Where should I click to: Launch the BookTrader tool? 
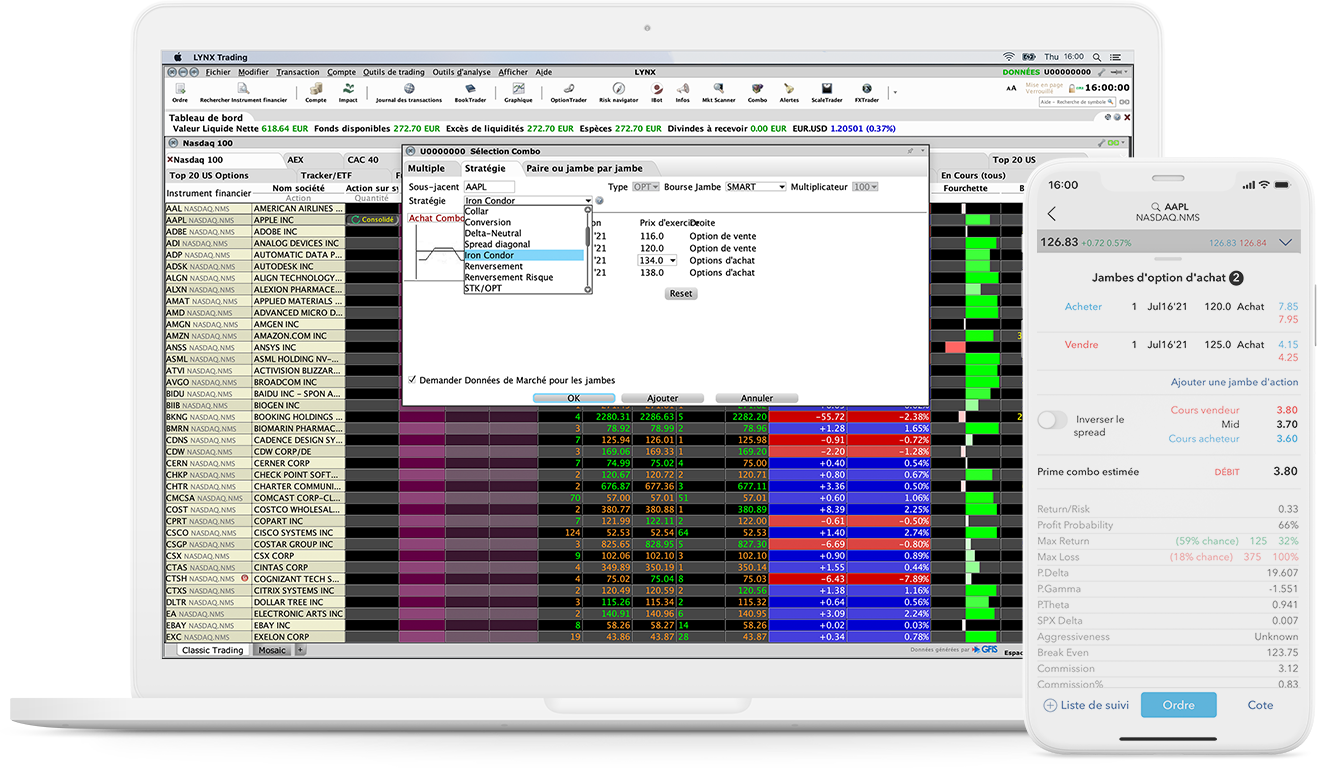coord(470,93)
